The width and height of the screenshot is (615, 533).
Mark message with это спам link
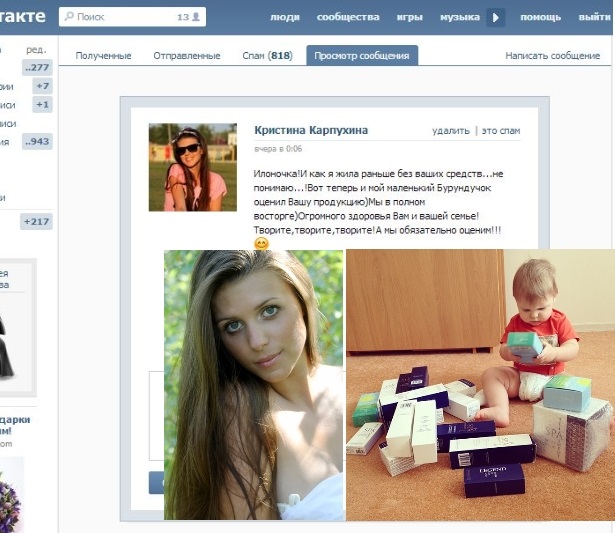coord(501,131)
